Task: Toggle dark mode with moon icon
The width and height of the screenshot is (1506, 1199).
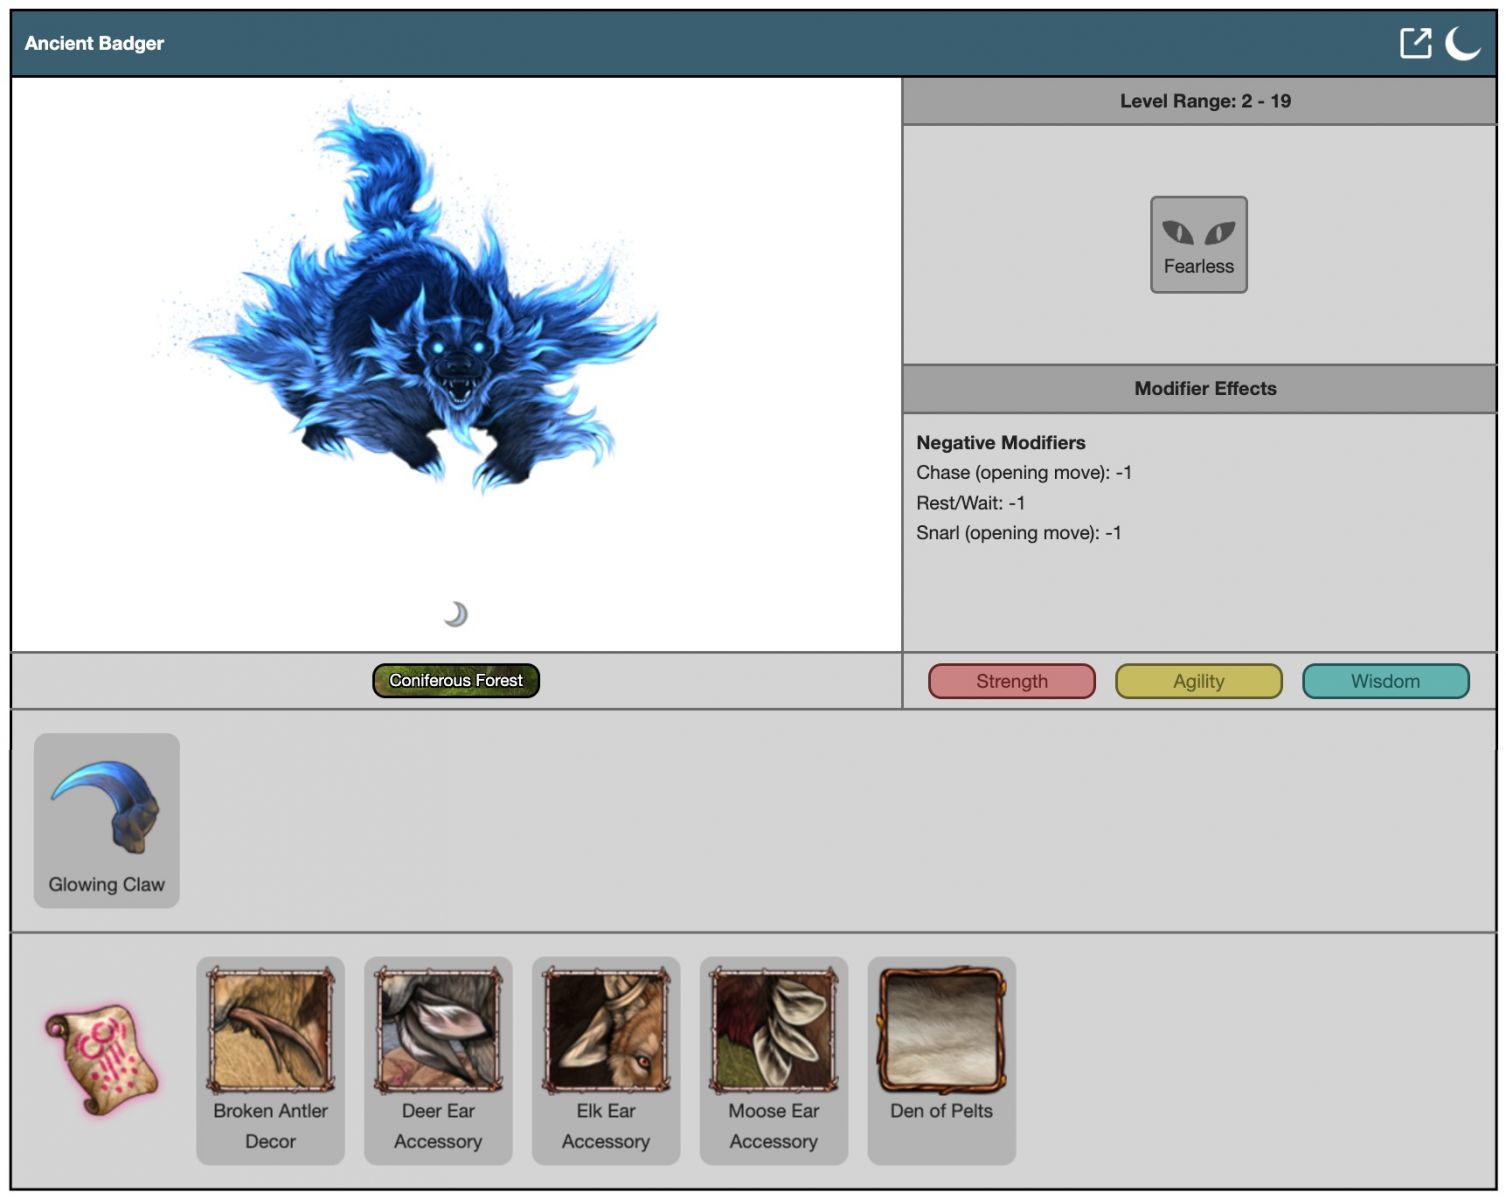Action: click(1462, 43)
